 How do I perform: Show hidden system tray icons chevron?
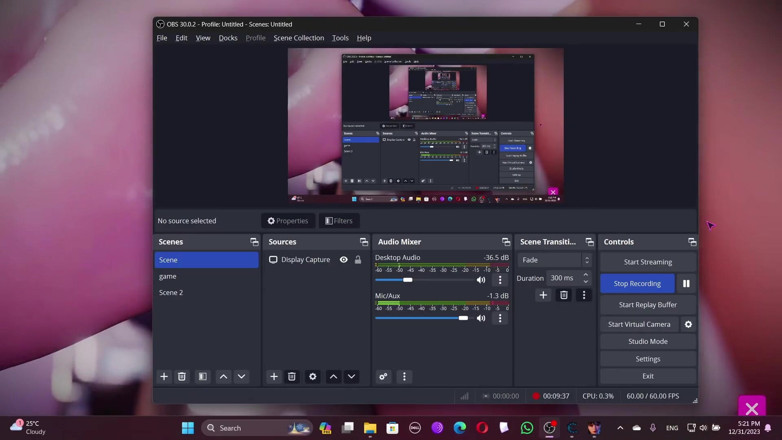point(620,428)
